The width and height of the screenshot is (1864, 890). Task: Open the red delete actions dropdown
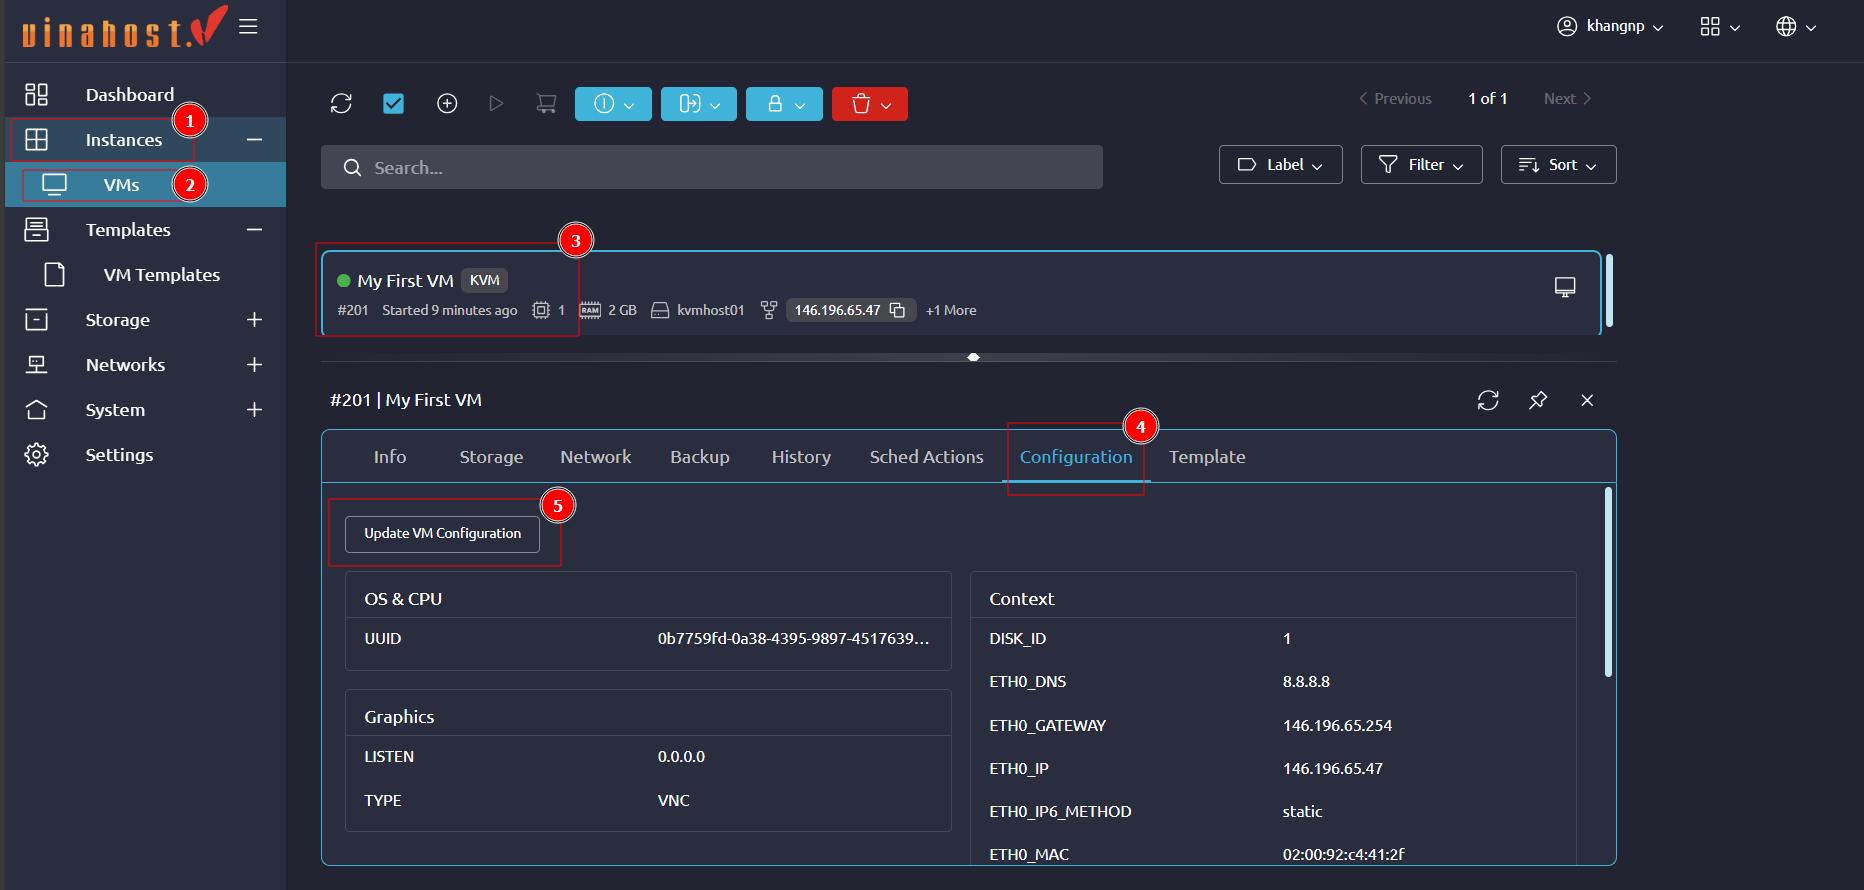pyautogui.click(x=869, y=104)
